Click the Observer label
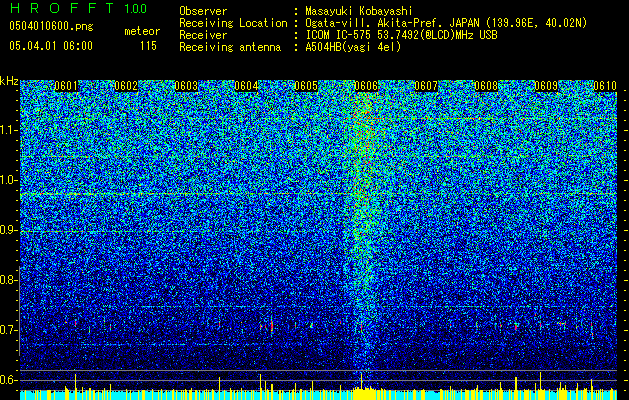629x400 pixels. [x=203, y=11]
